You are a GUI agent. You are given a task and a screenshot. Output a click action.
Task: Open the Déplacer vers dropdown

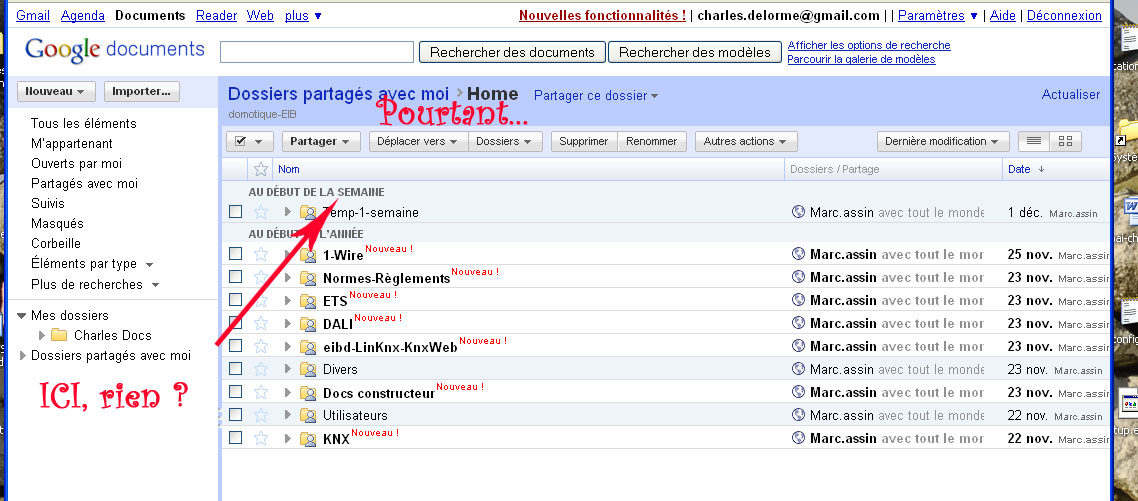tap(419, 141)
